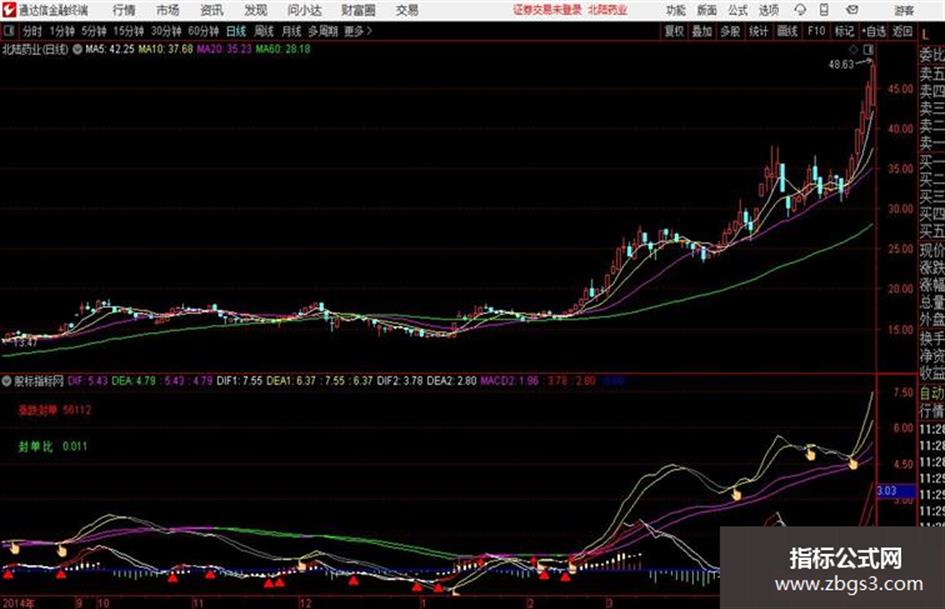945x609 pixels.
Task: Click the DEA1: 6.37 indicator value
Action: pyautogui.click(x=291, y=381)
